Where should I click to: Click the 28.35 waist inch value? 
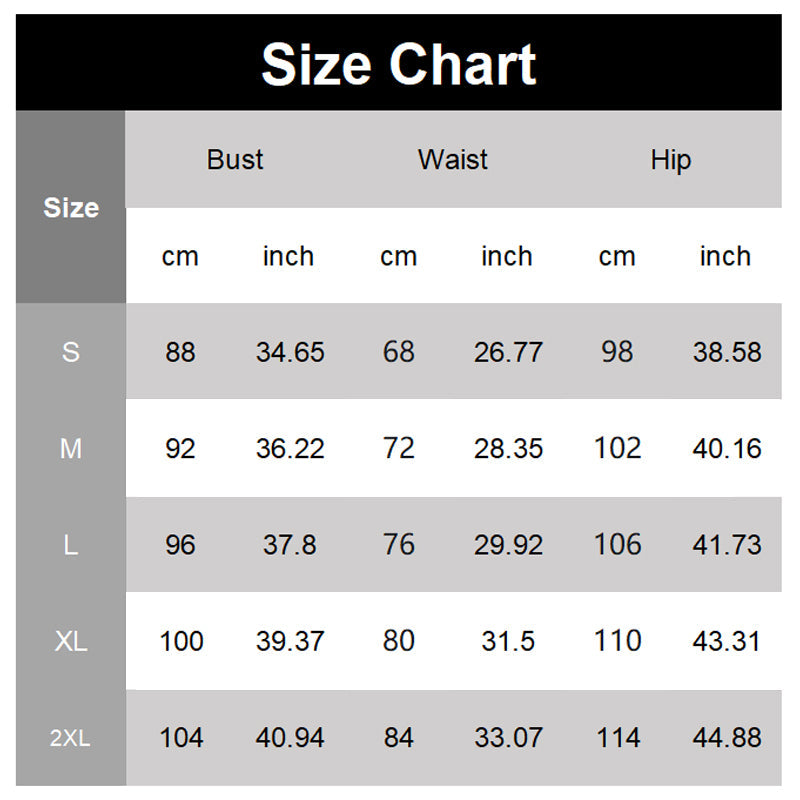[508, 449]
